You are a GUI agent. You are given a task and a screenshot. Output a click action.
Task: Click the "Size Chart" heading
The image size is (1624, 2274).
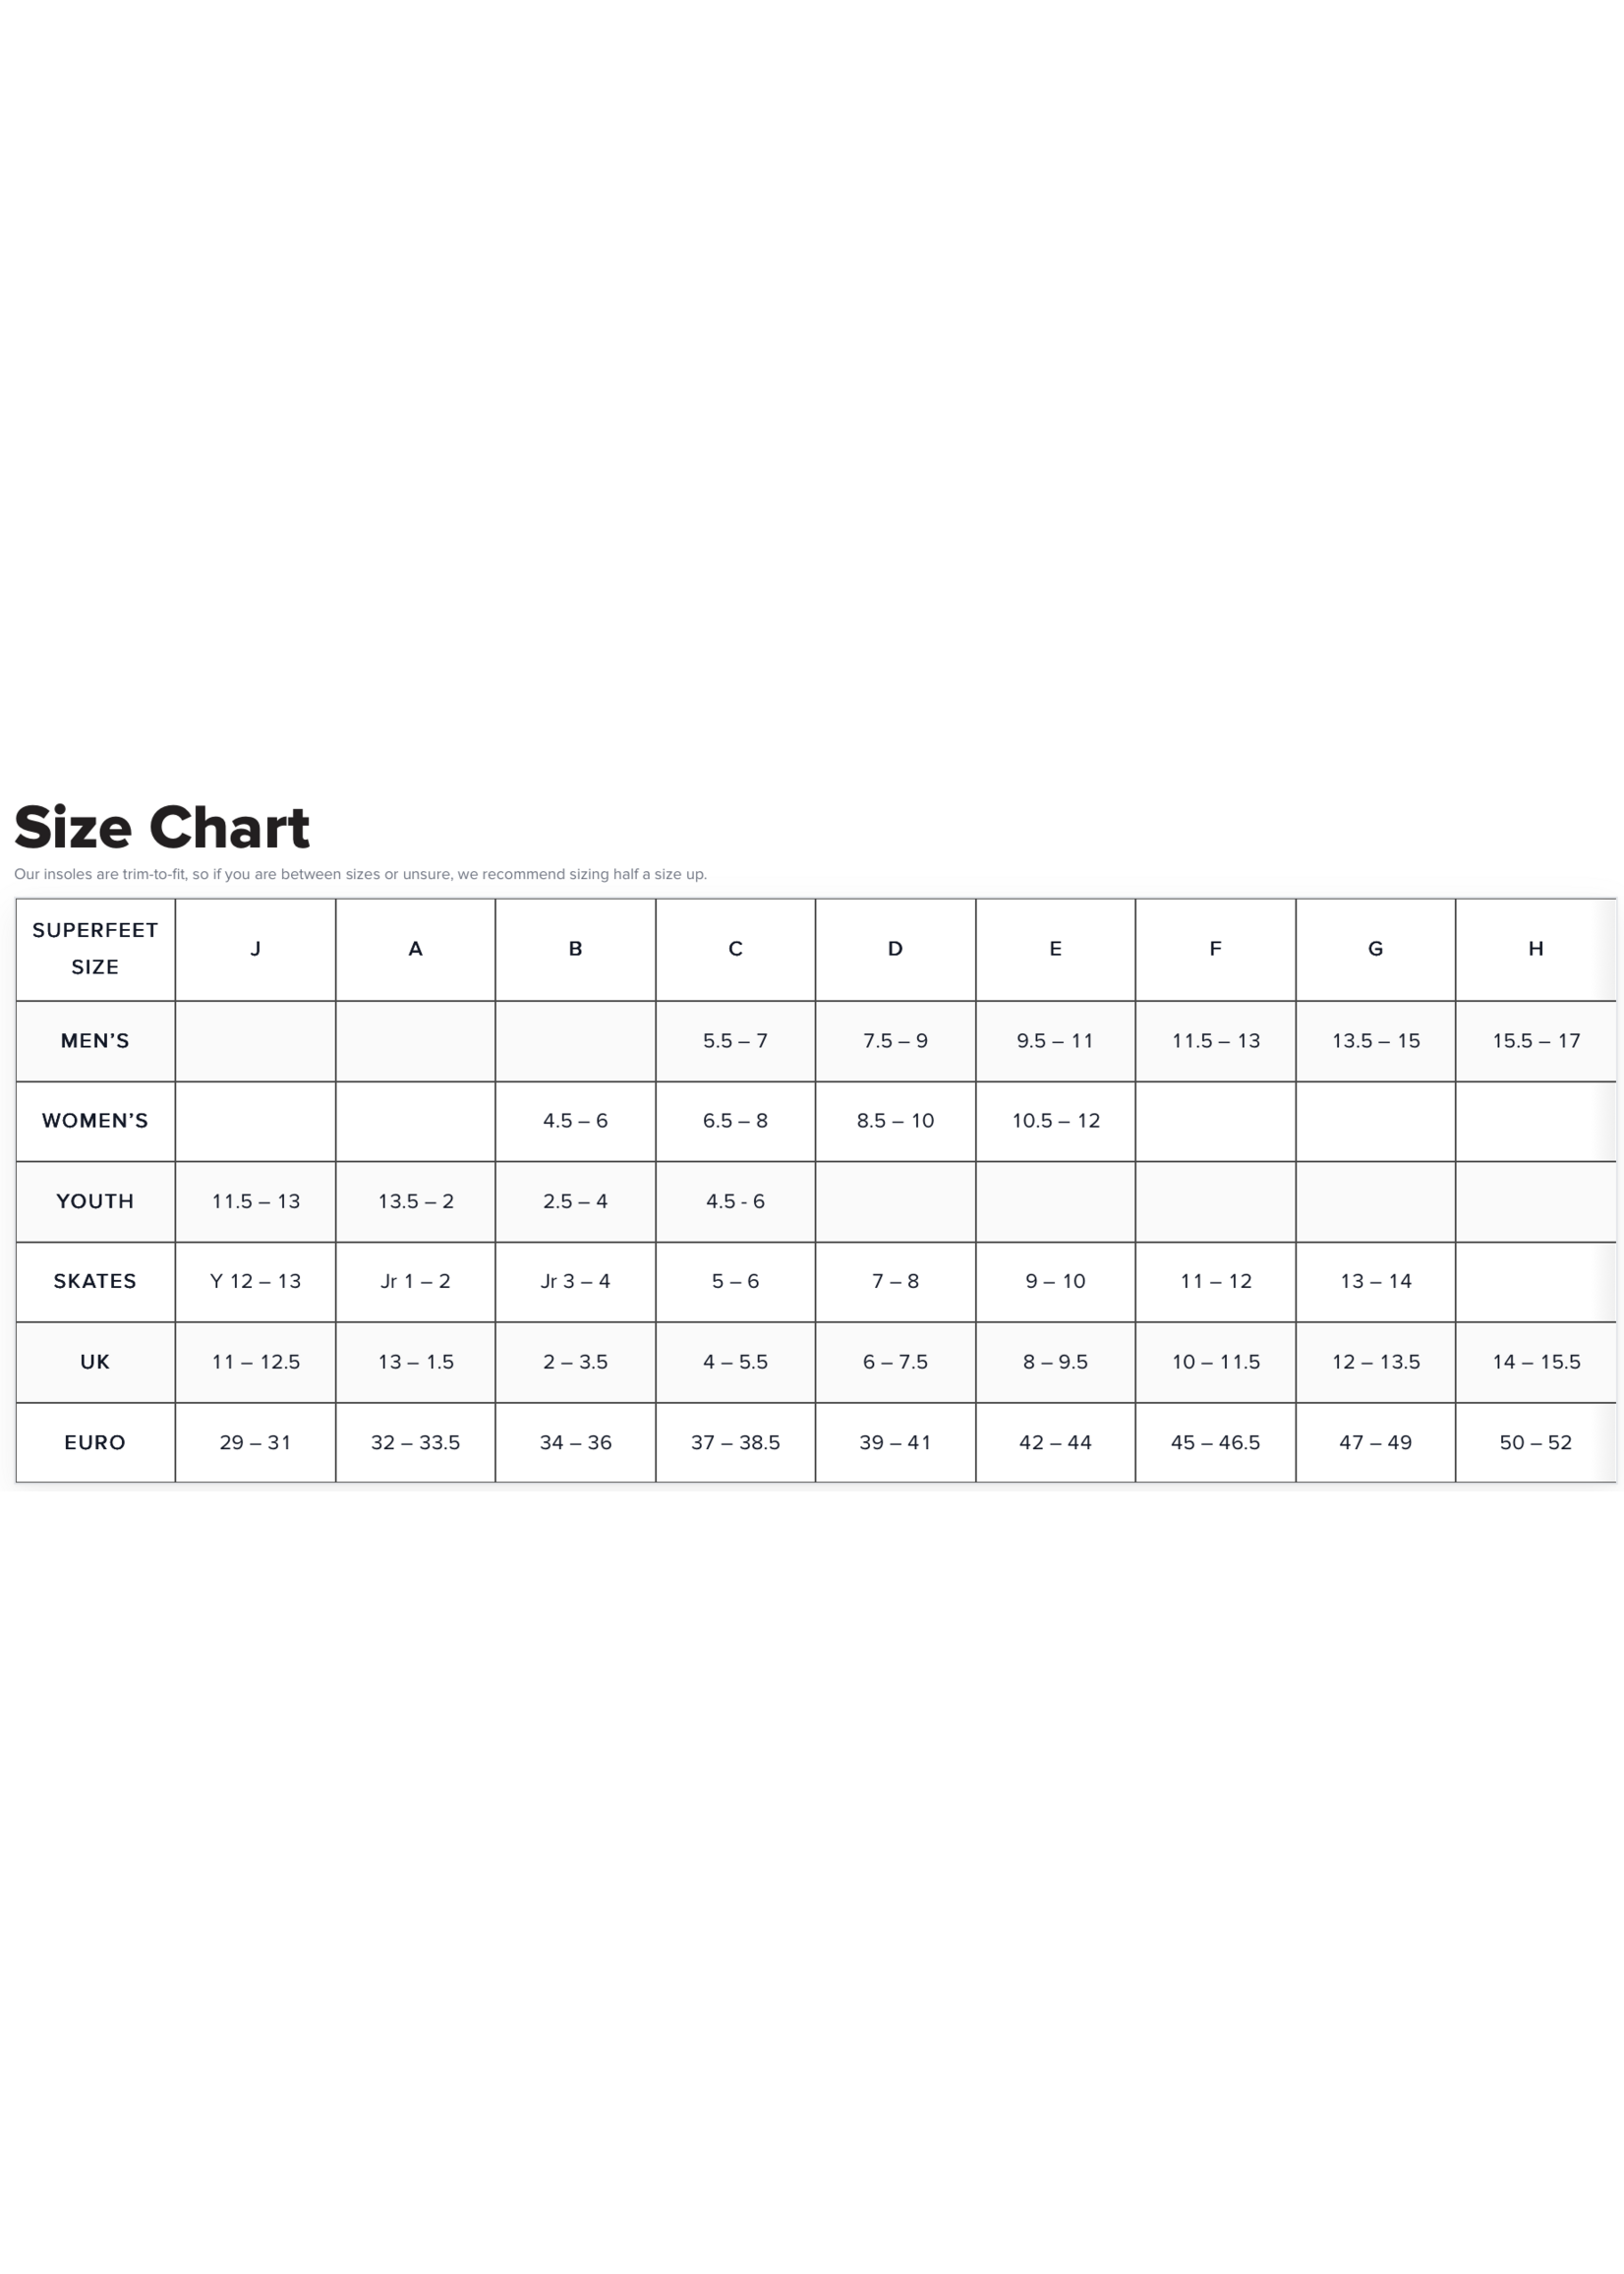click(x=162, y=828)
